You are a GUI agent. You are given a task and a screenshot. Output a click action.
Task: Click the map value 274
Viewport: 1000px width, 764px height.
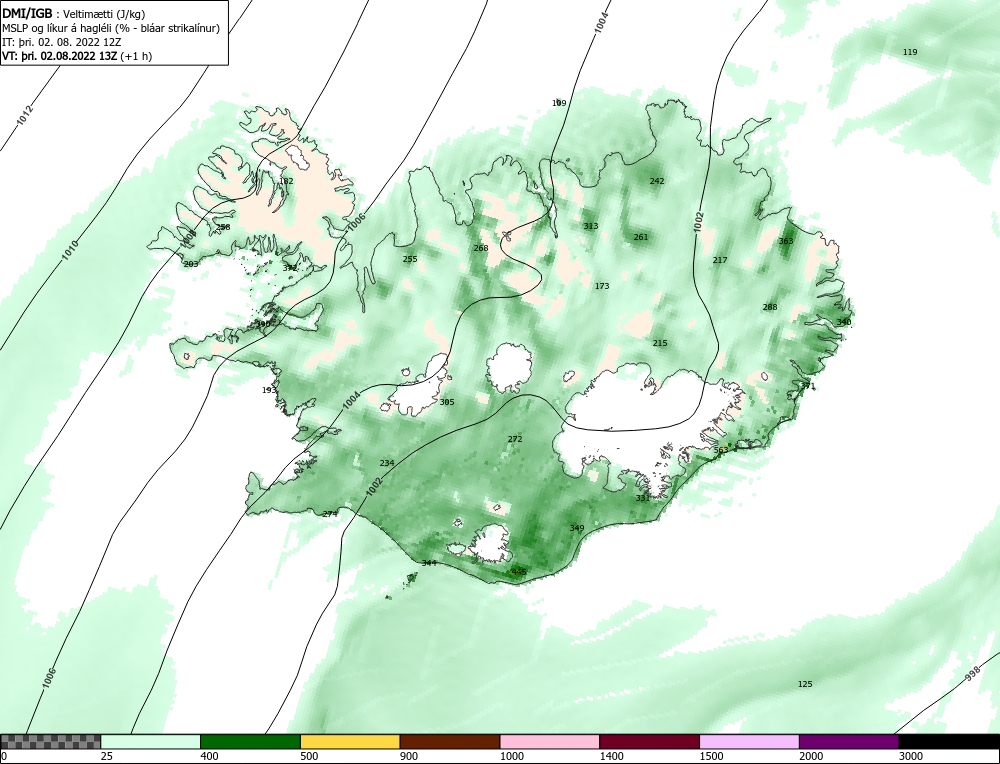330,514
